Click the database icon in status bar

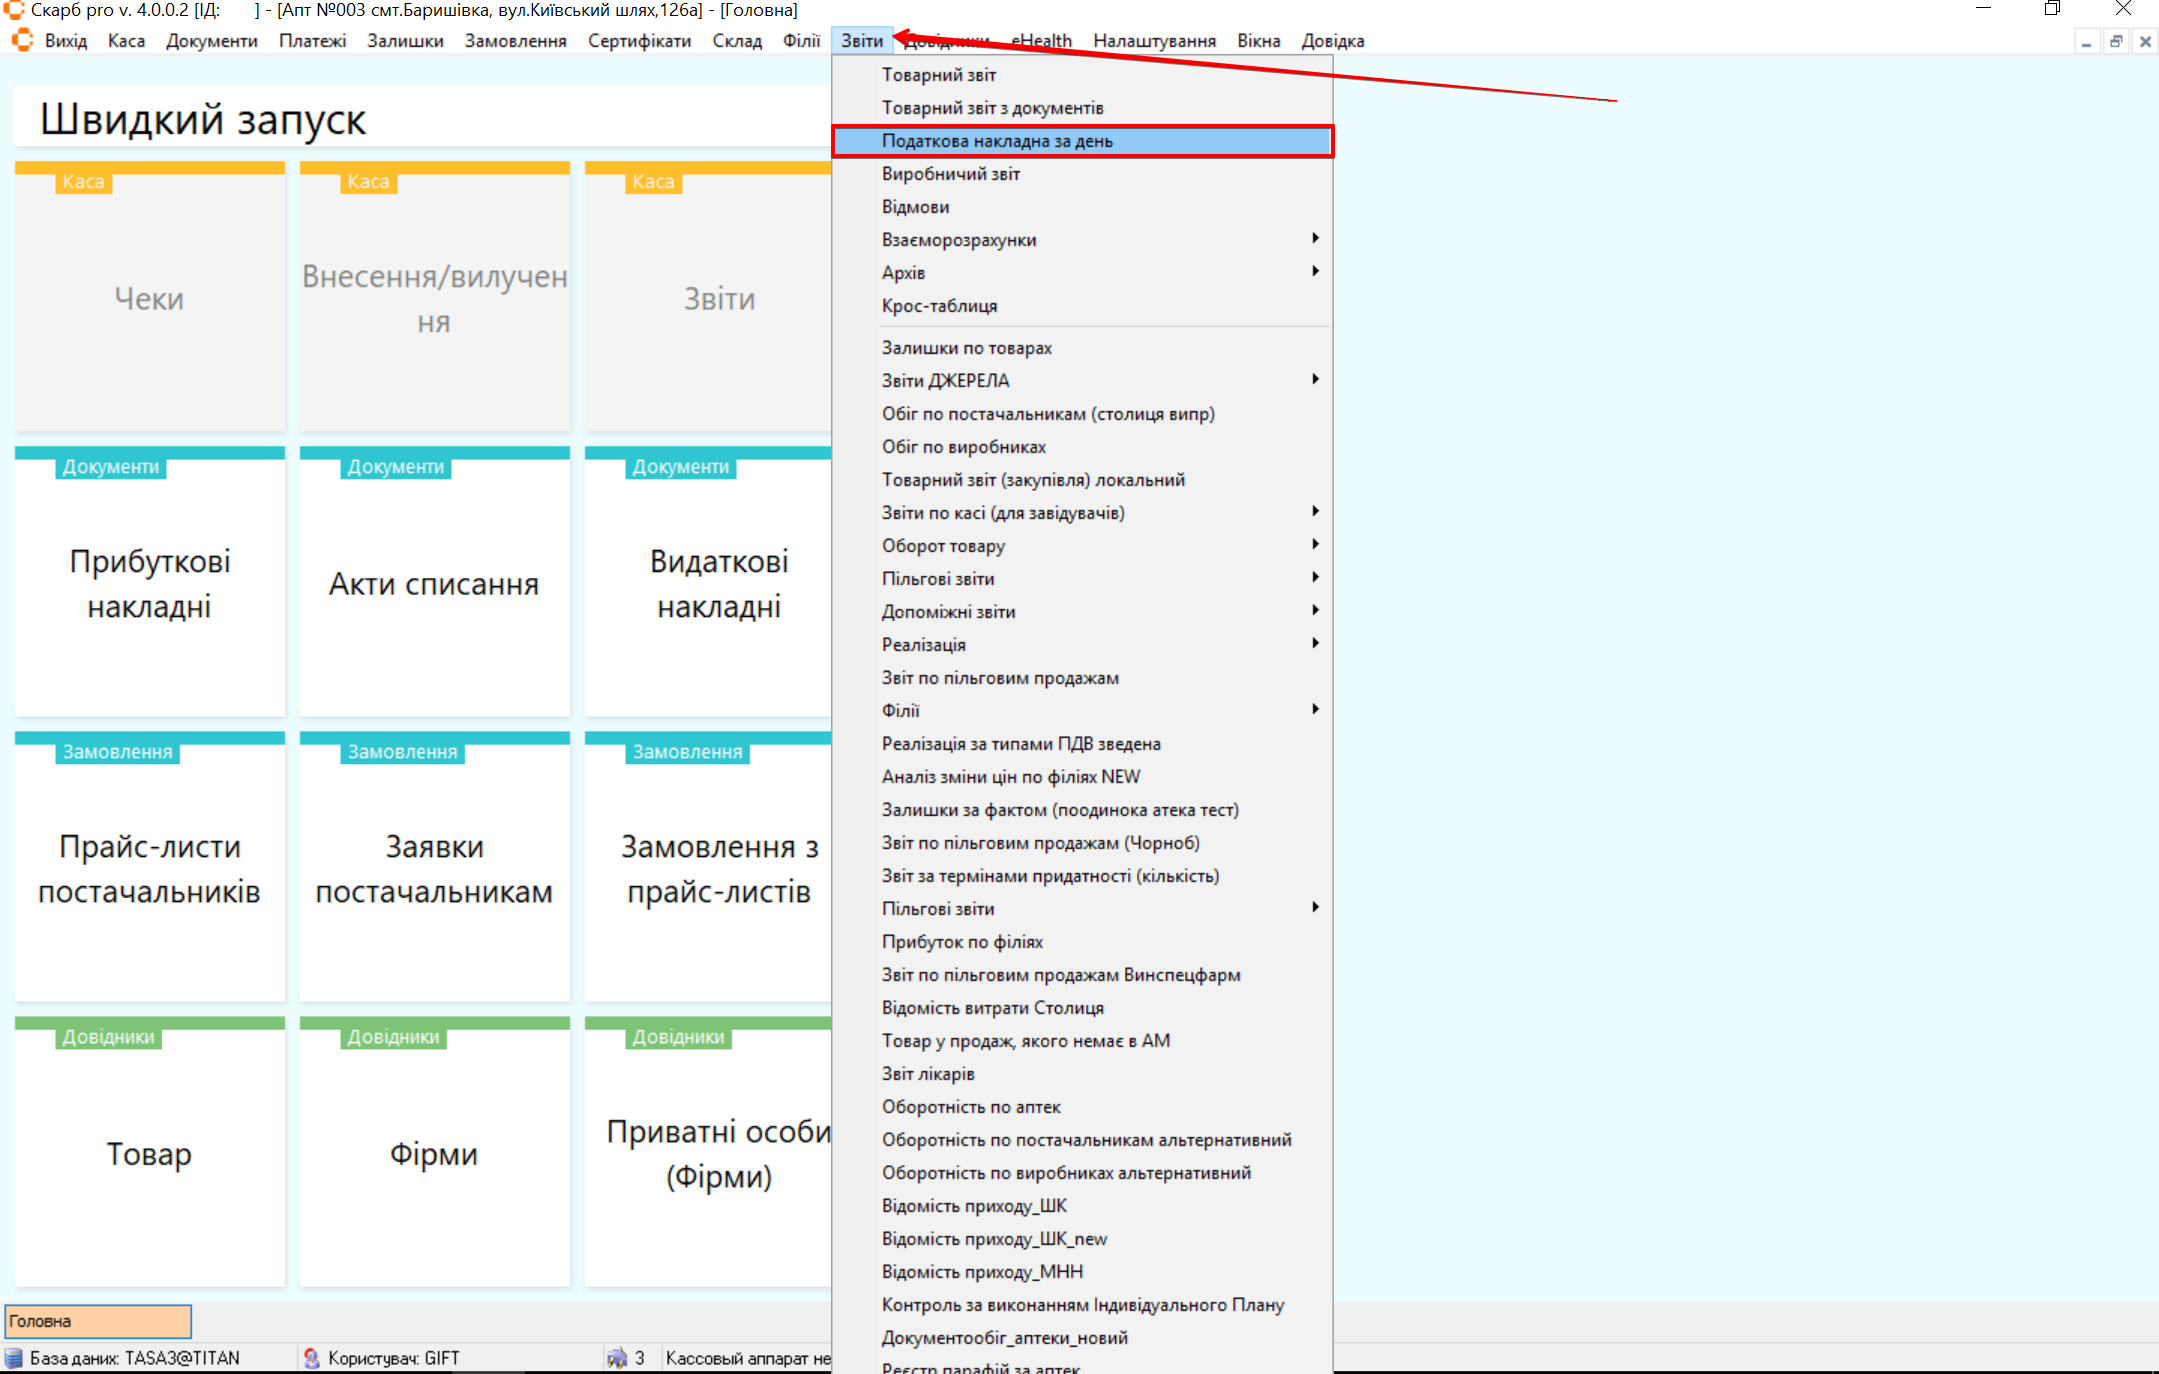tap(14, 1358)
